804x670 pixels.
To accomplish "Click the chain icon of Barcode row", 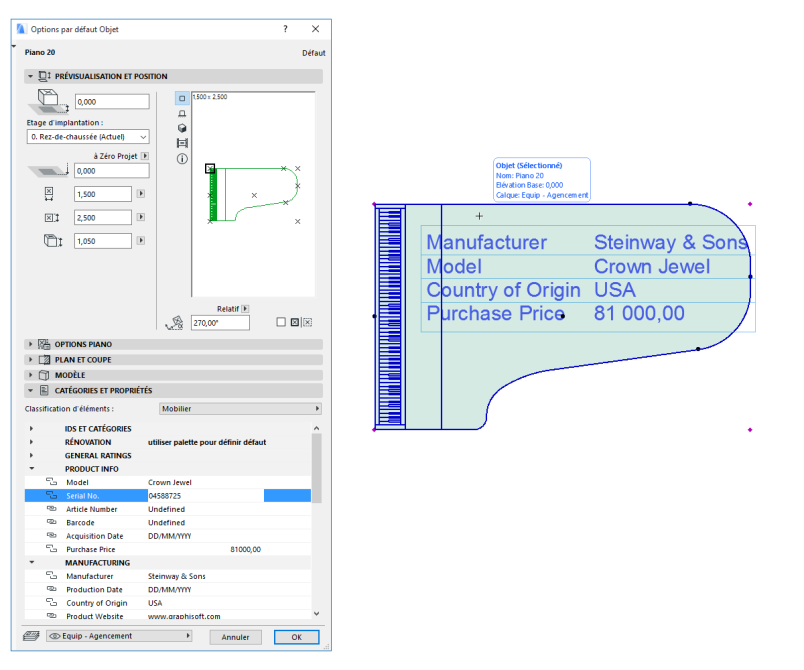I will [x=51, y=522].
